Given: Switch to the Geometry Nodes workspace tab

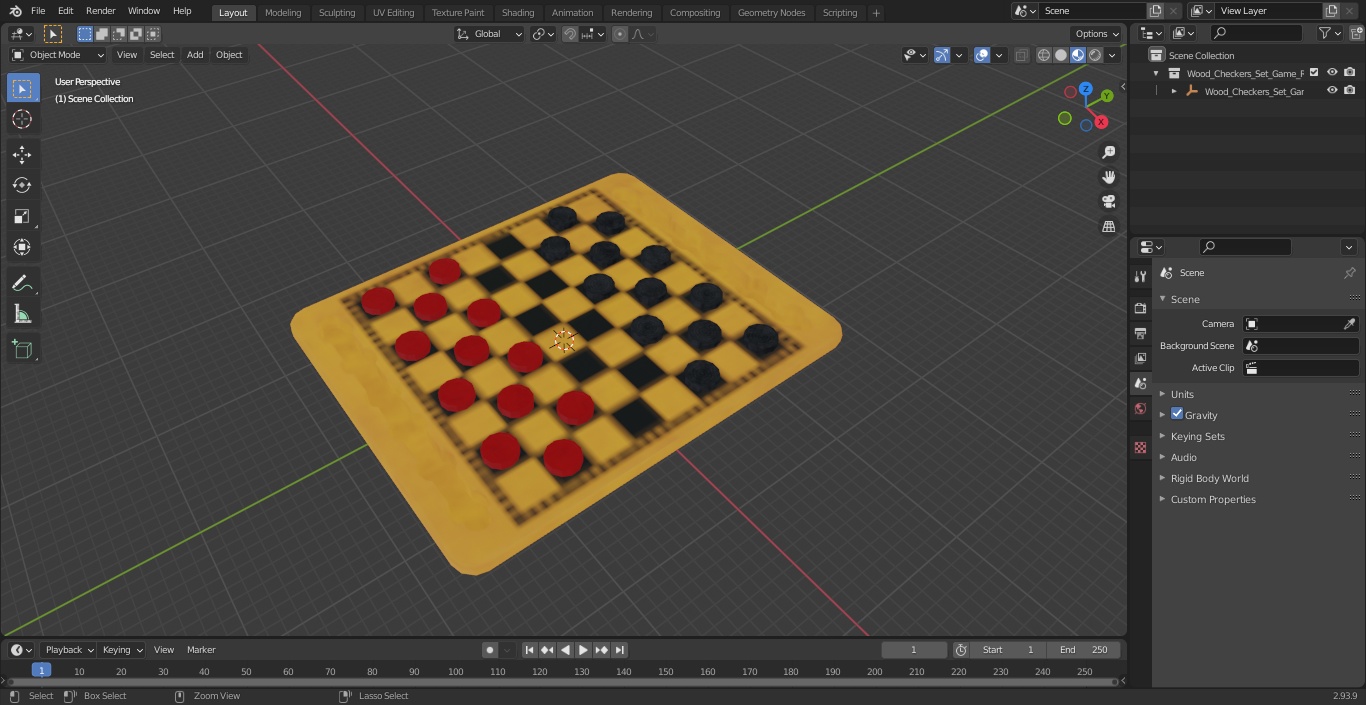Looking at the screenshot, I should (771, 12).
